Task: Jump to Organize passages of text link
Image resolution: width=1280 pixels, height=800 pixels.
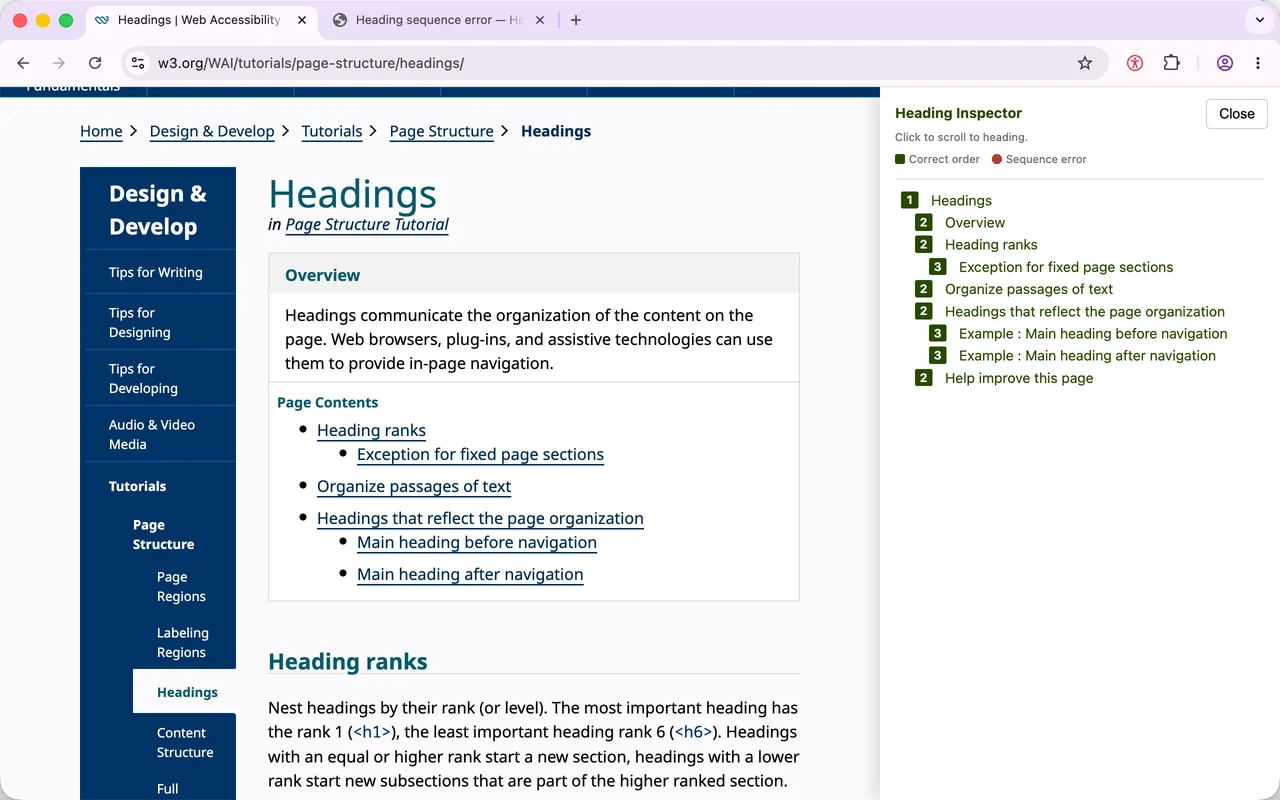Action: (414, 486)
